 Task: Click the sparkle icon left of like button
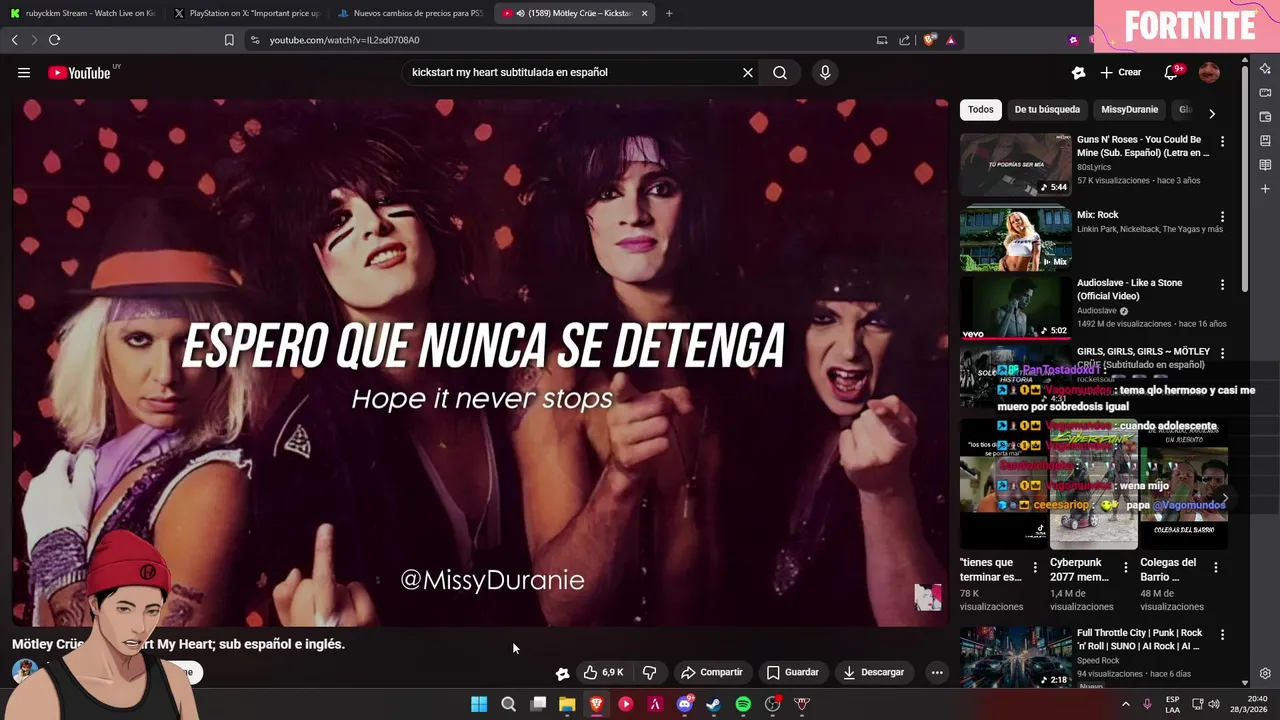point(563,673)
